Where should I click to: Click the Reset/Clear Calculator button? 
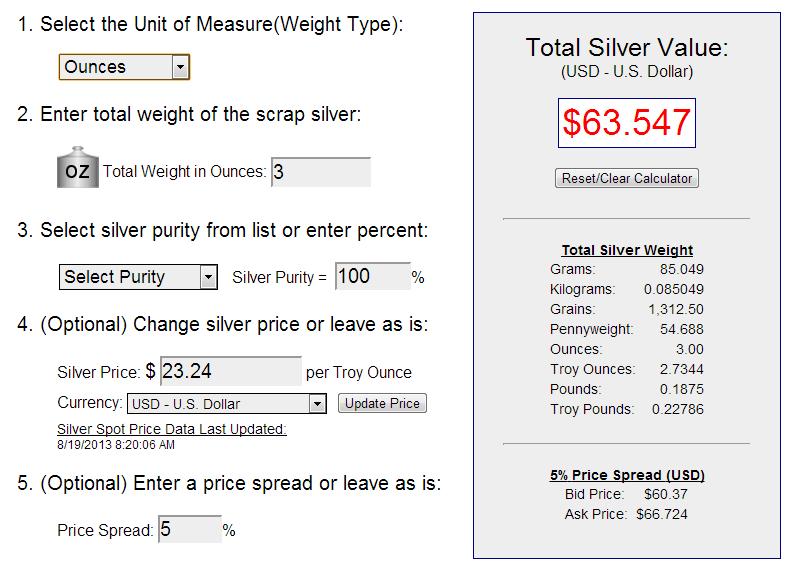coord(627,178)
